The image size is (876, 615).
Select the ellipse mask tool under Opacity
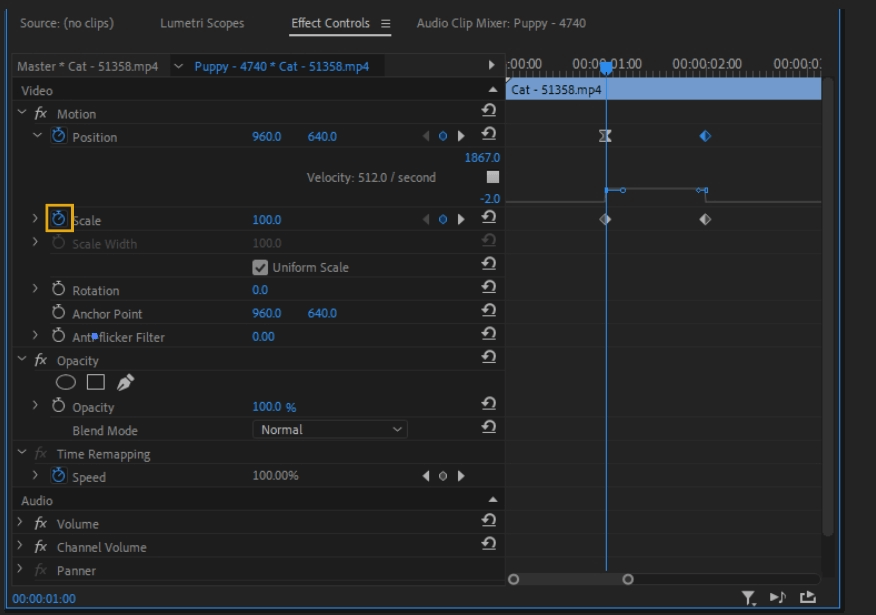[65, 382]
